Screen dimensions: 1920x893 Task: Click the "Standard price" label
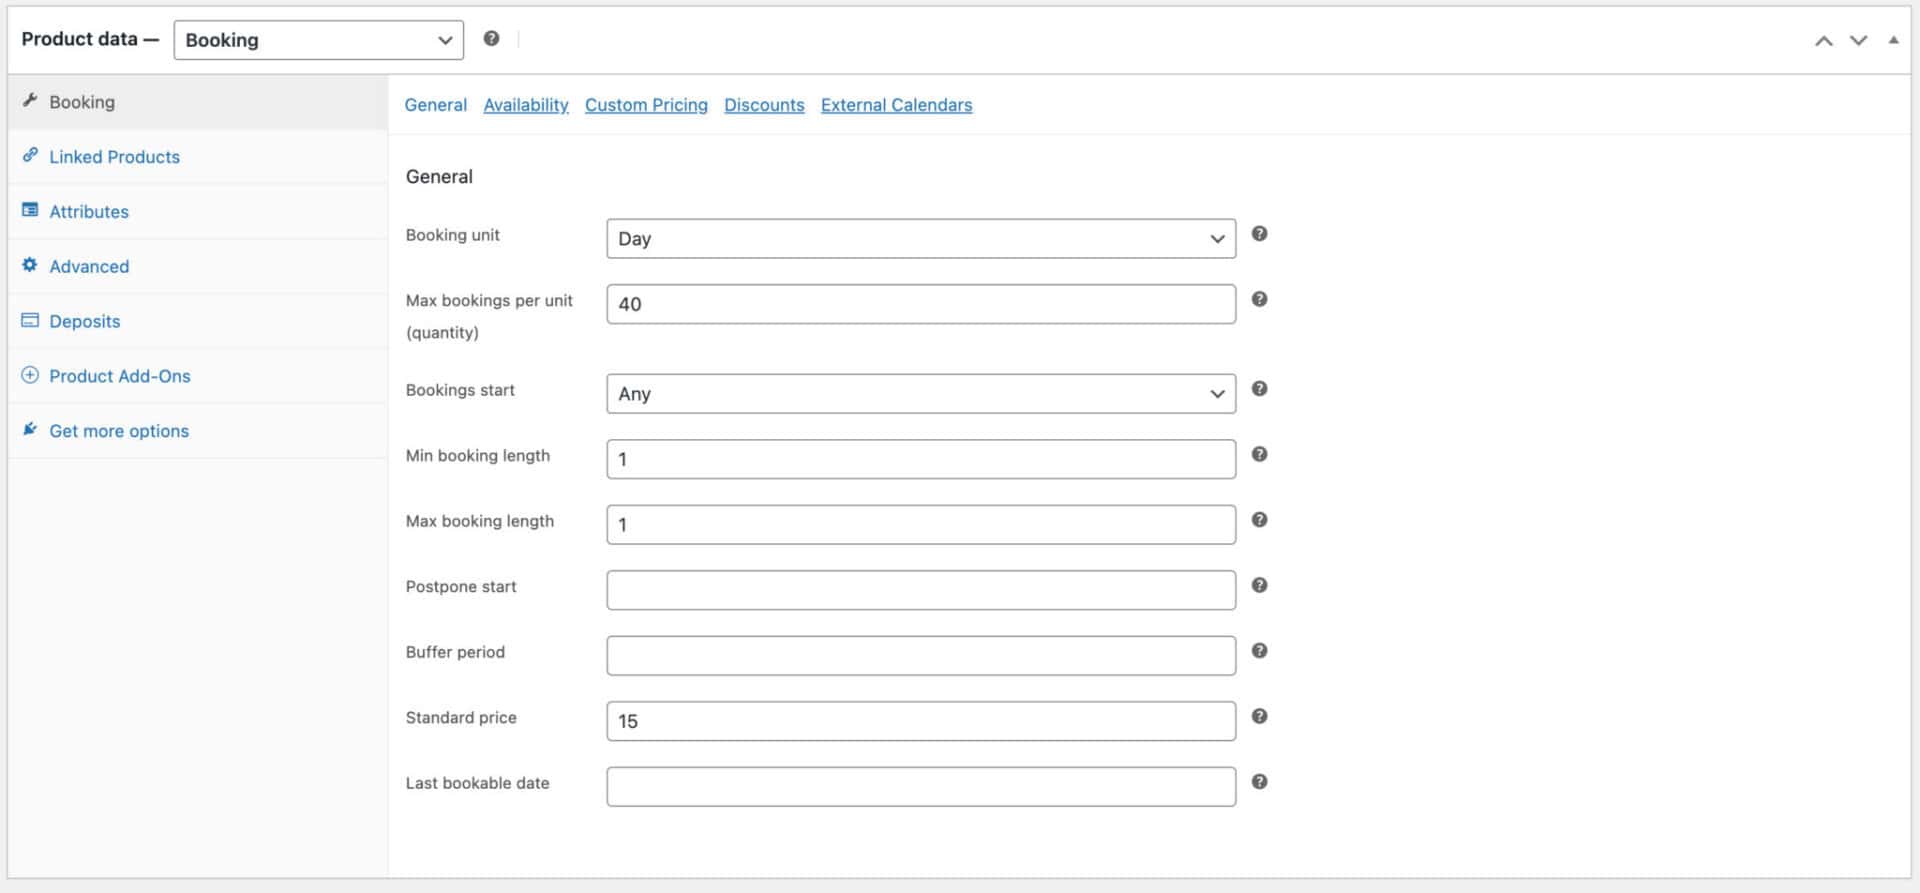pyautogui.click(x=461, y=718)
